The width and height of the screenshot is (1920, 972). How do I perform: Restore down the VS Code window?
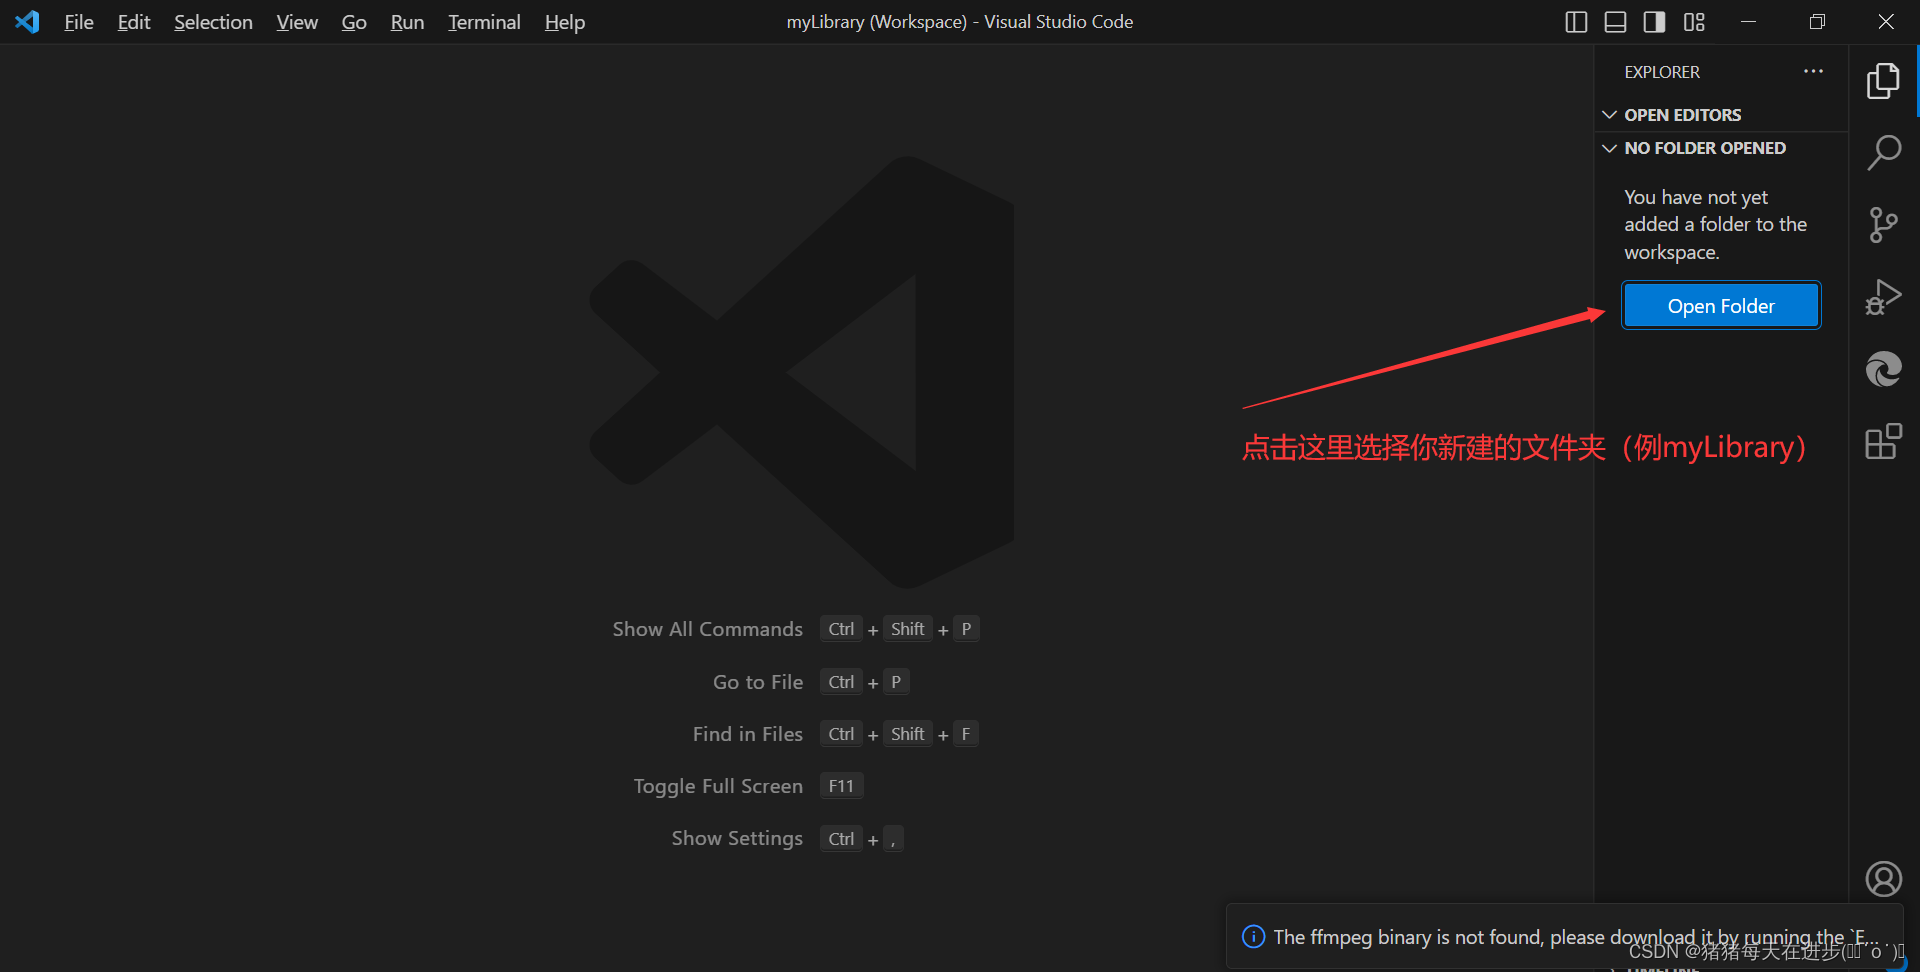1817,22
